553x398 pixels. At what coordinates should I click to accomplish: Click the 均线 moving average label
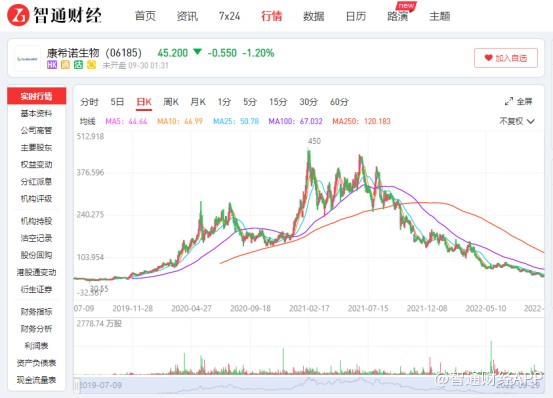point(87,121)
